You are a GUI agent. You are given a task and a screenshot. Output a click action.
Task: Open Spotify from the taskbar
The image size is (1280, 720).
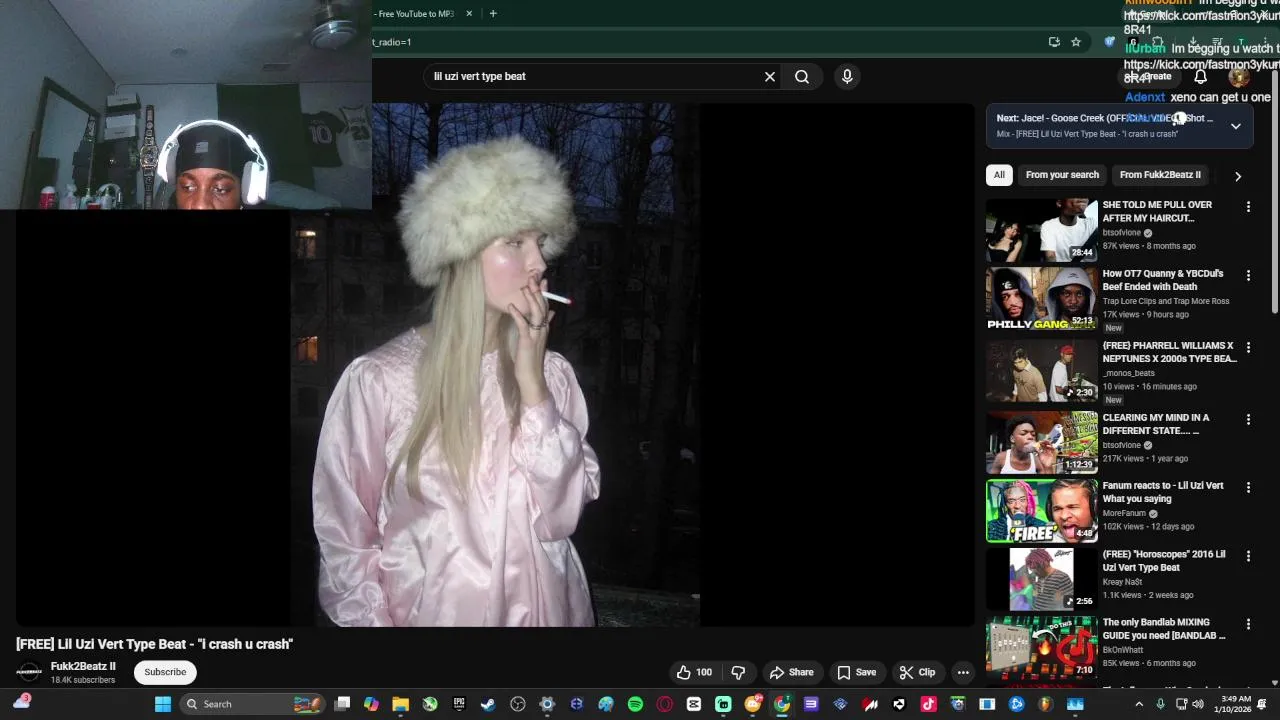(x=635, y=704)
